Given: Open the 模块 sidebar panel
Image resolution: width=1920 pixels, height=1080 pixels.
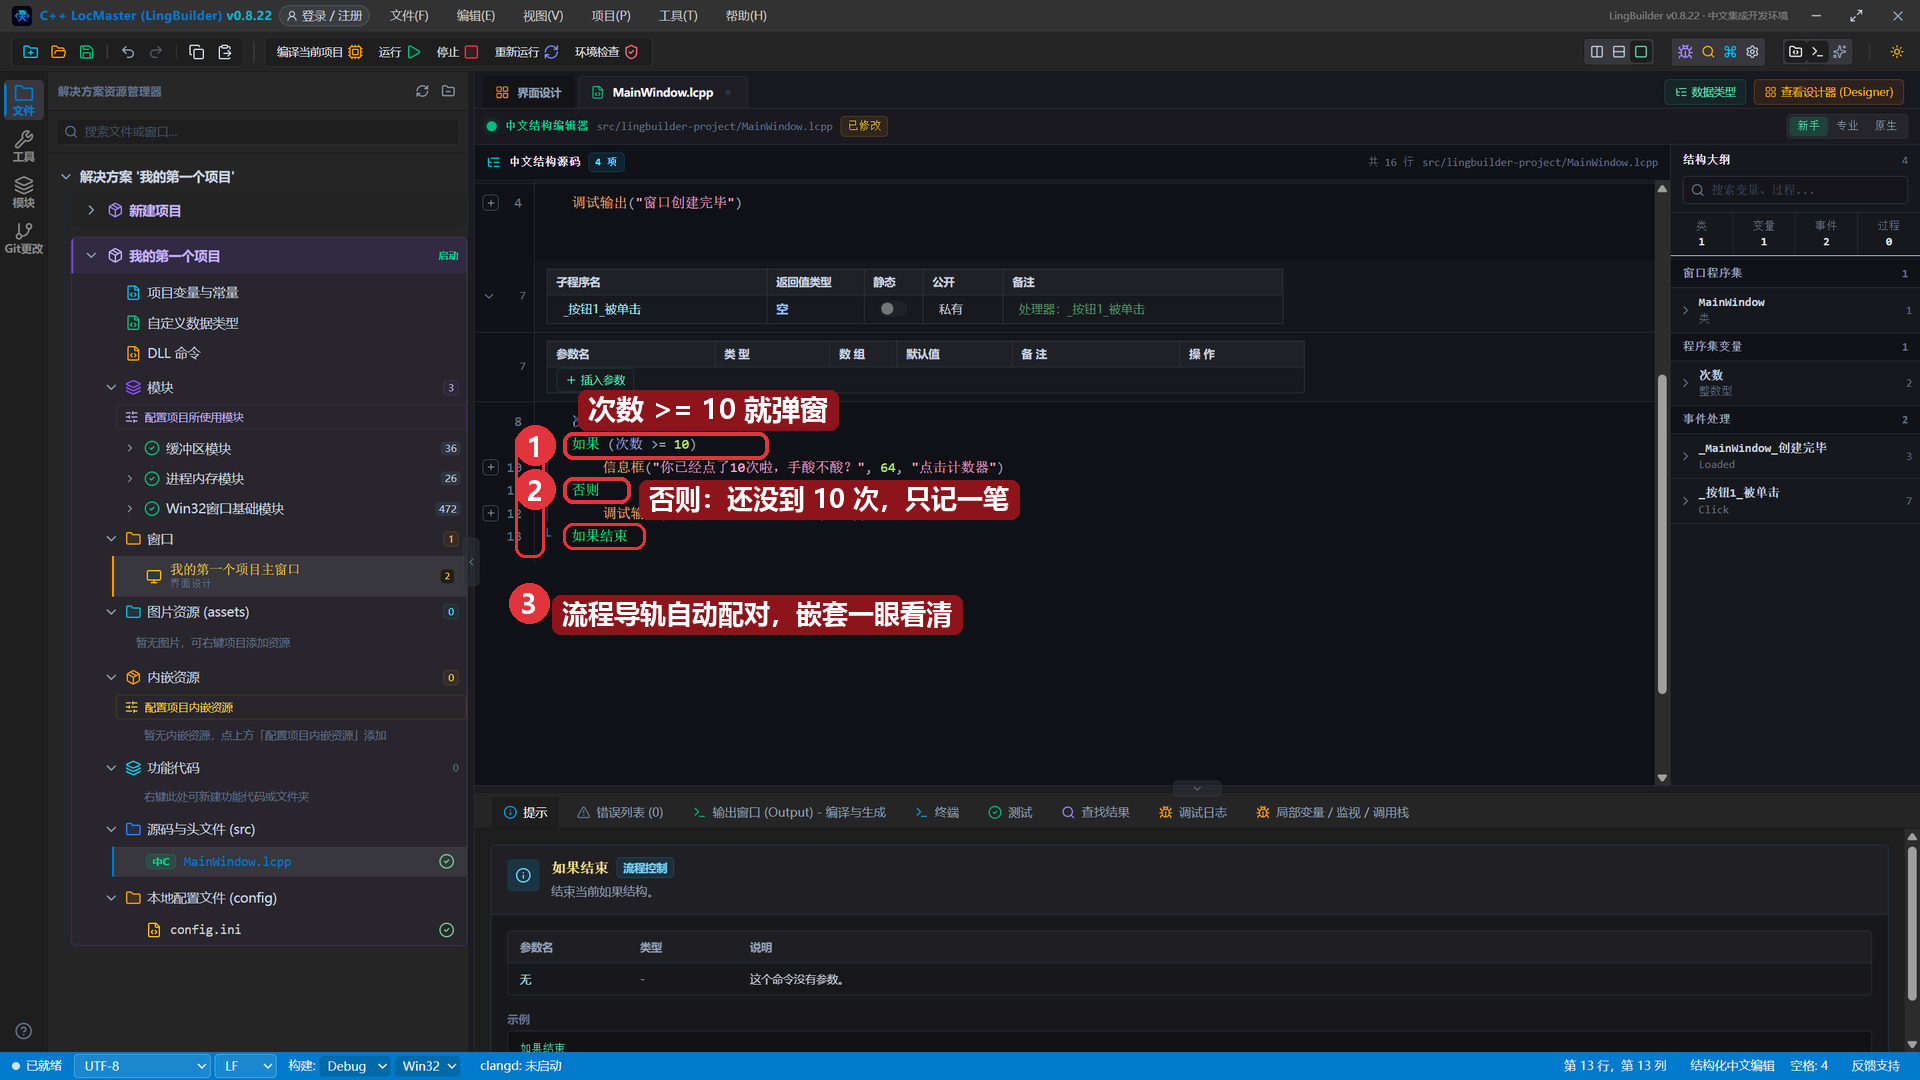Looking at the screenshot, I should coord(24,192).
